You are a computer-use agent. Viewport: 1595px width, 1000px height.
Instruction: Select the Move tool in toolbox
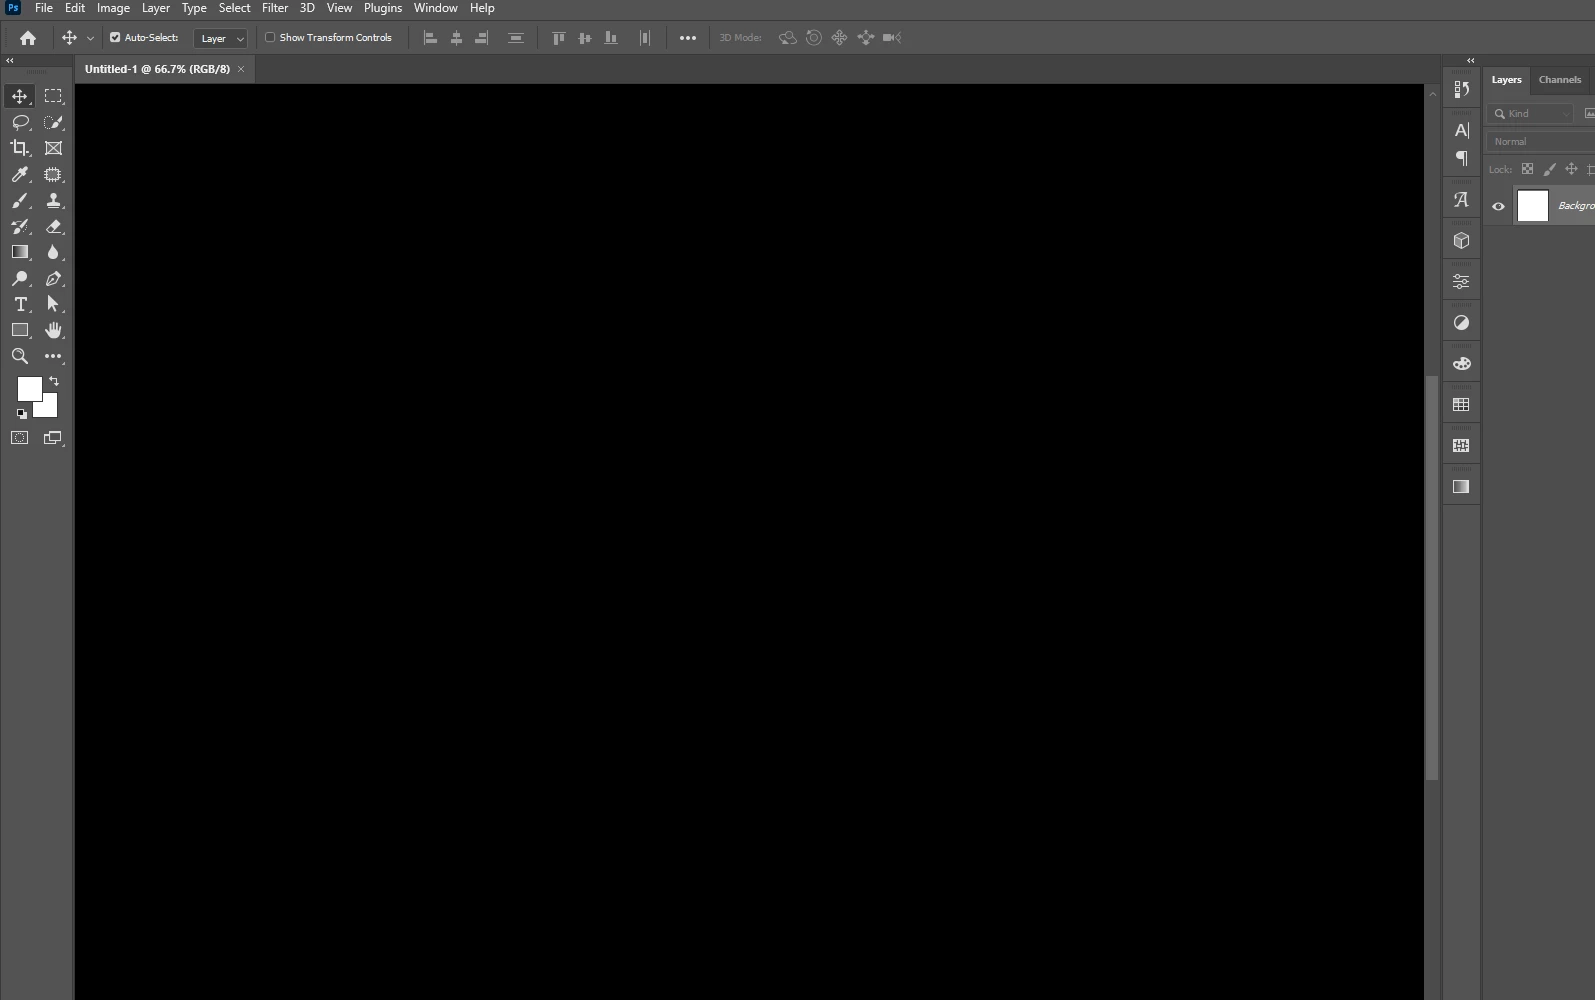tap(20, 96)
